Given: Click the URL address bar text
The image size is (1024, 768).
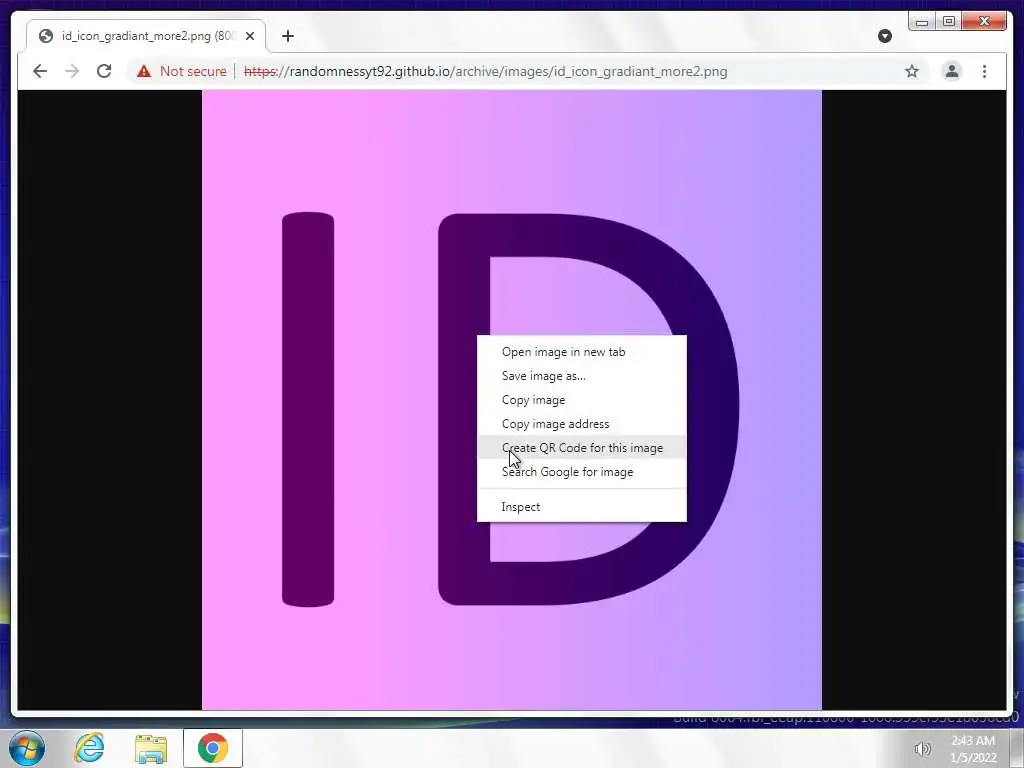Looking at the screenshot, I should (x=485, y=71).
